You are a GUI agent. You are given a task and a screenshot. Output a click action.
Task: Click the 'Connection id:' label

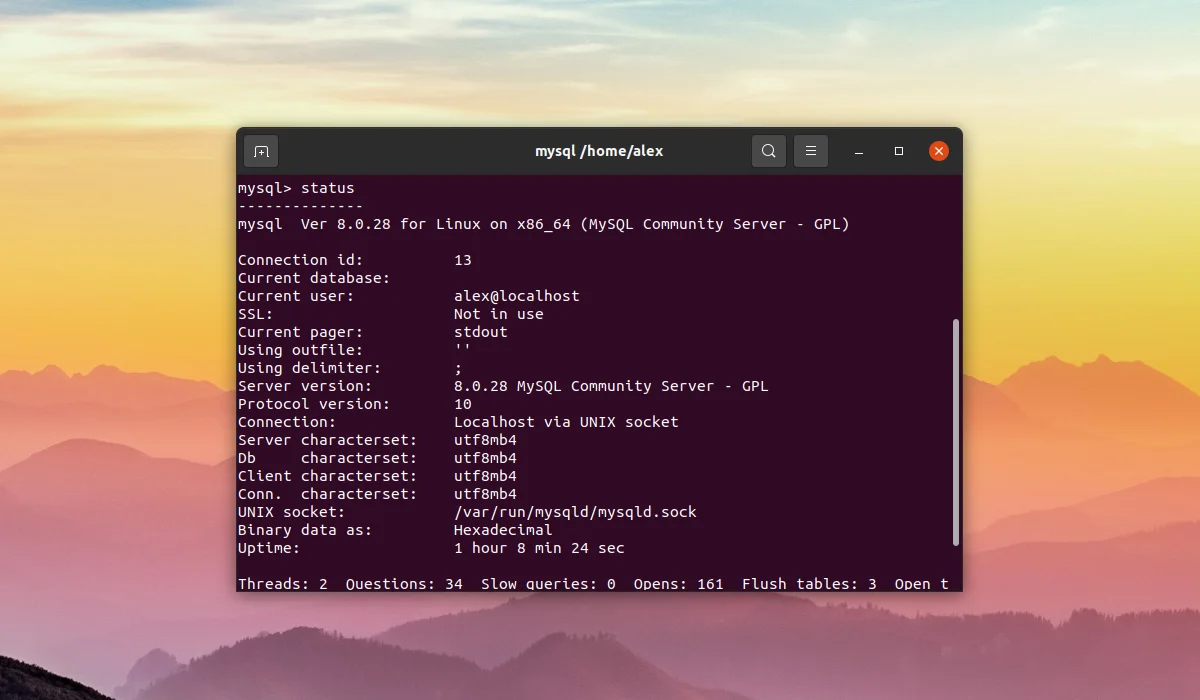(x=300, y=260)
